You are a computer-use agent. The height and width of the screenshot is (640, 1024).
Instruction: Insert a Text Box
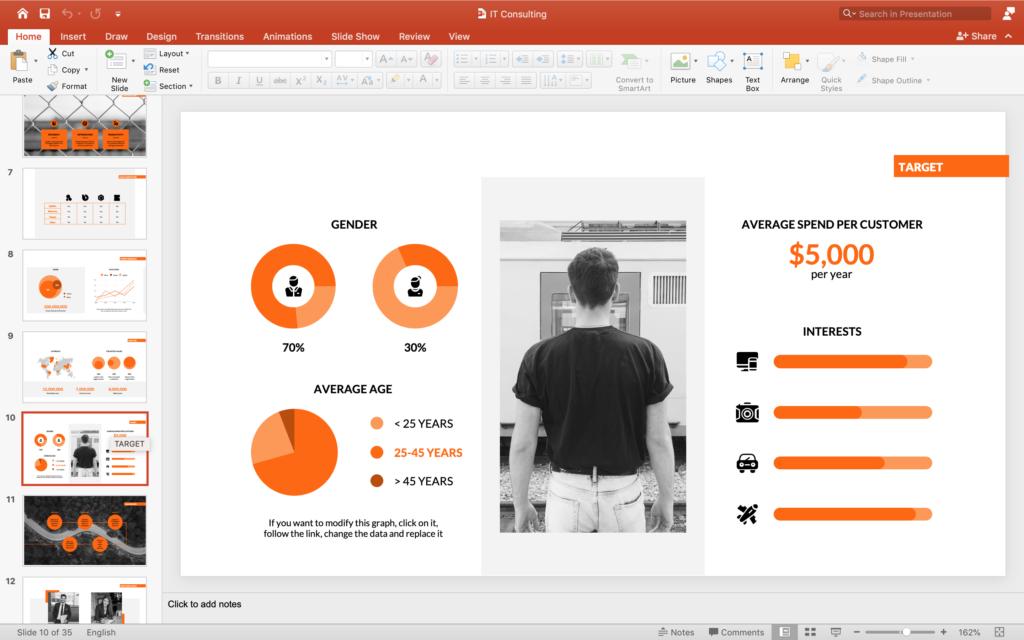tap(752, 70)
